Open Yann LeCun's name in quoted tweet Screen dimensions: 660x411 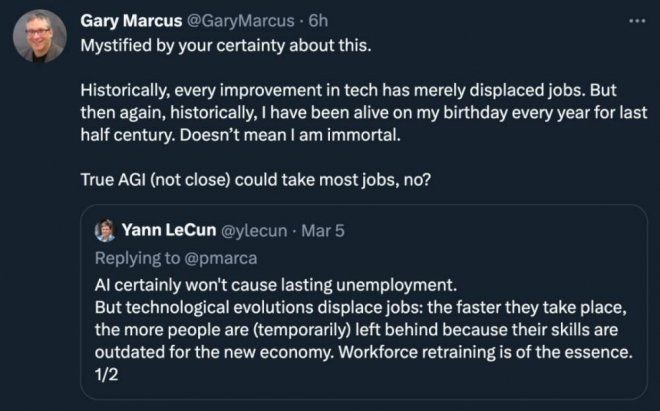(x=172, y=232)
